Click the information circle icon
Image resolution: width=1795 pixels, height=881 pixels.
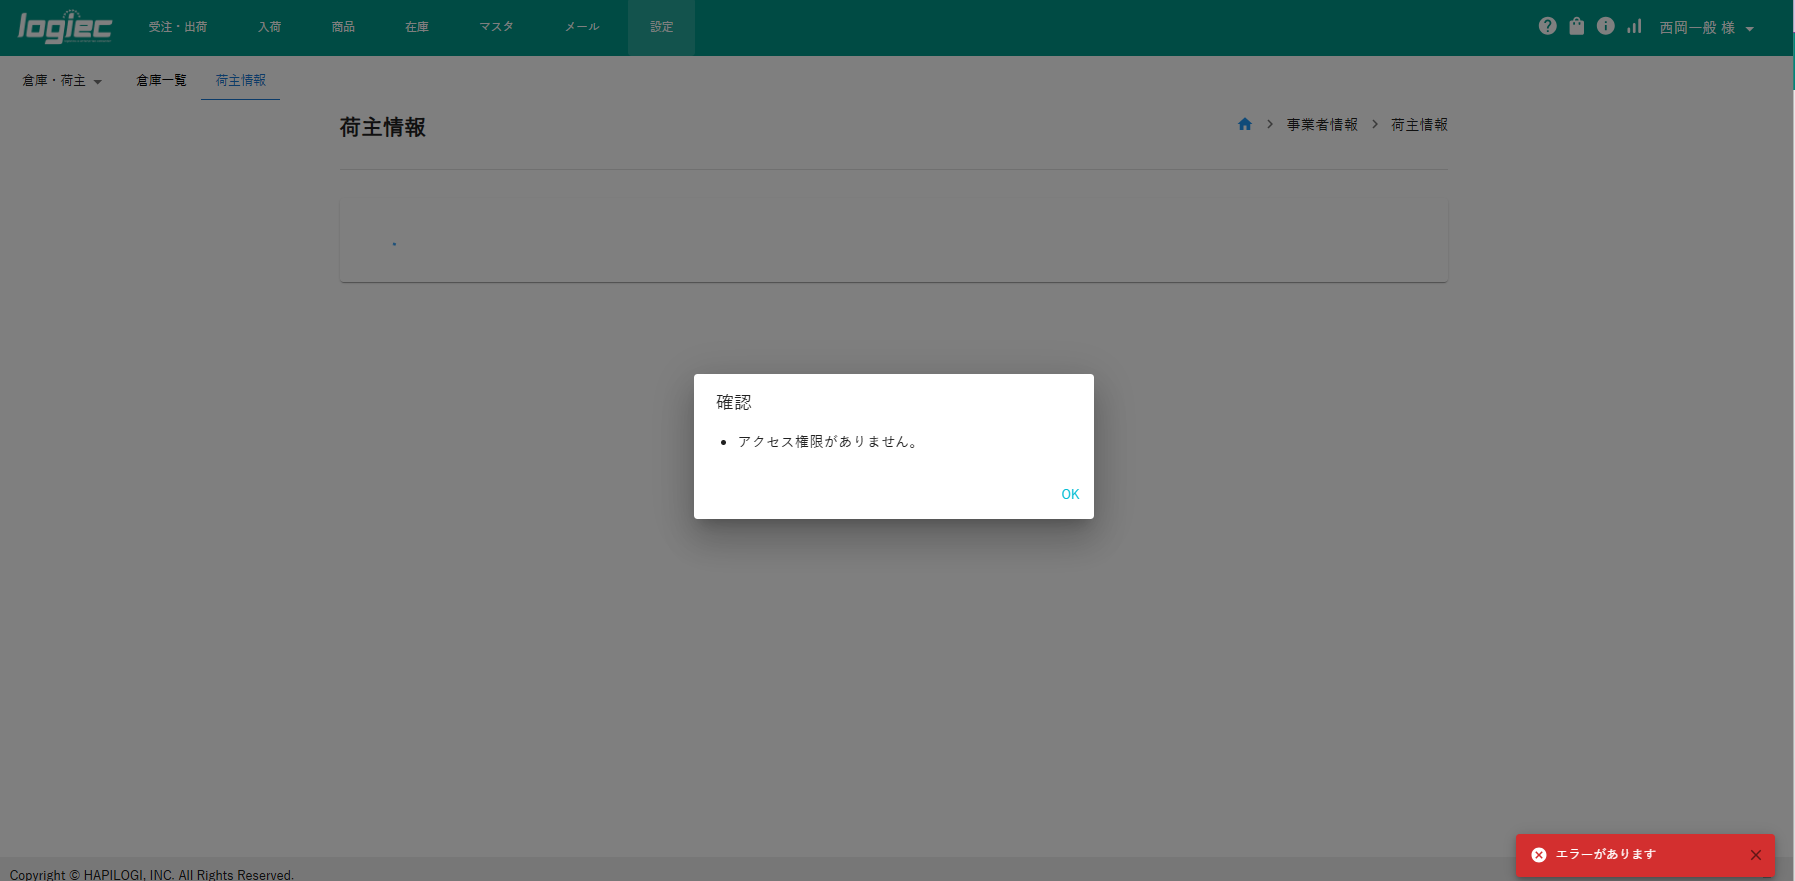(1605, 27)
